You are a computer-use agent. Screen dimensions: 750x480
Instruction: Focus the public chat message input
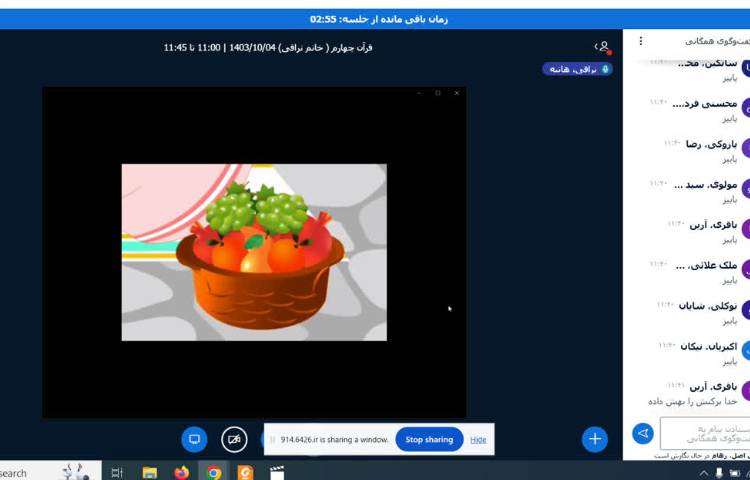(705, 433)
